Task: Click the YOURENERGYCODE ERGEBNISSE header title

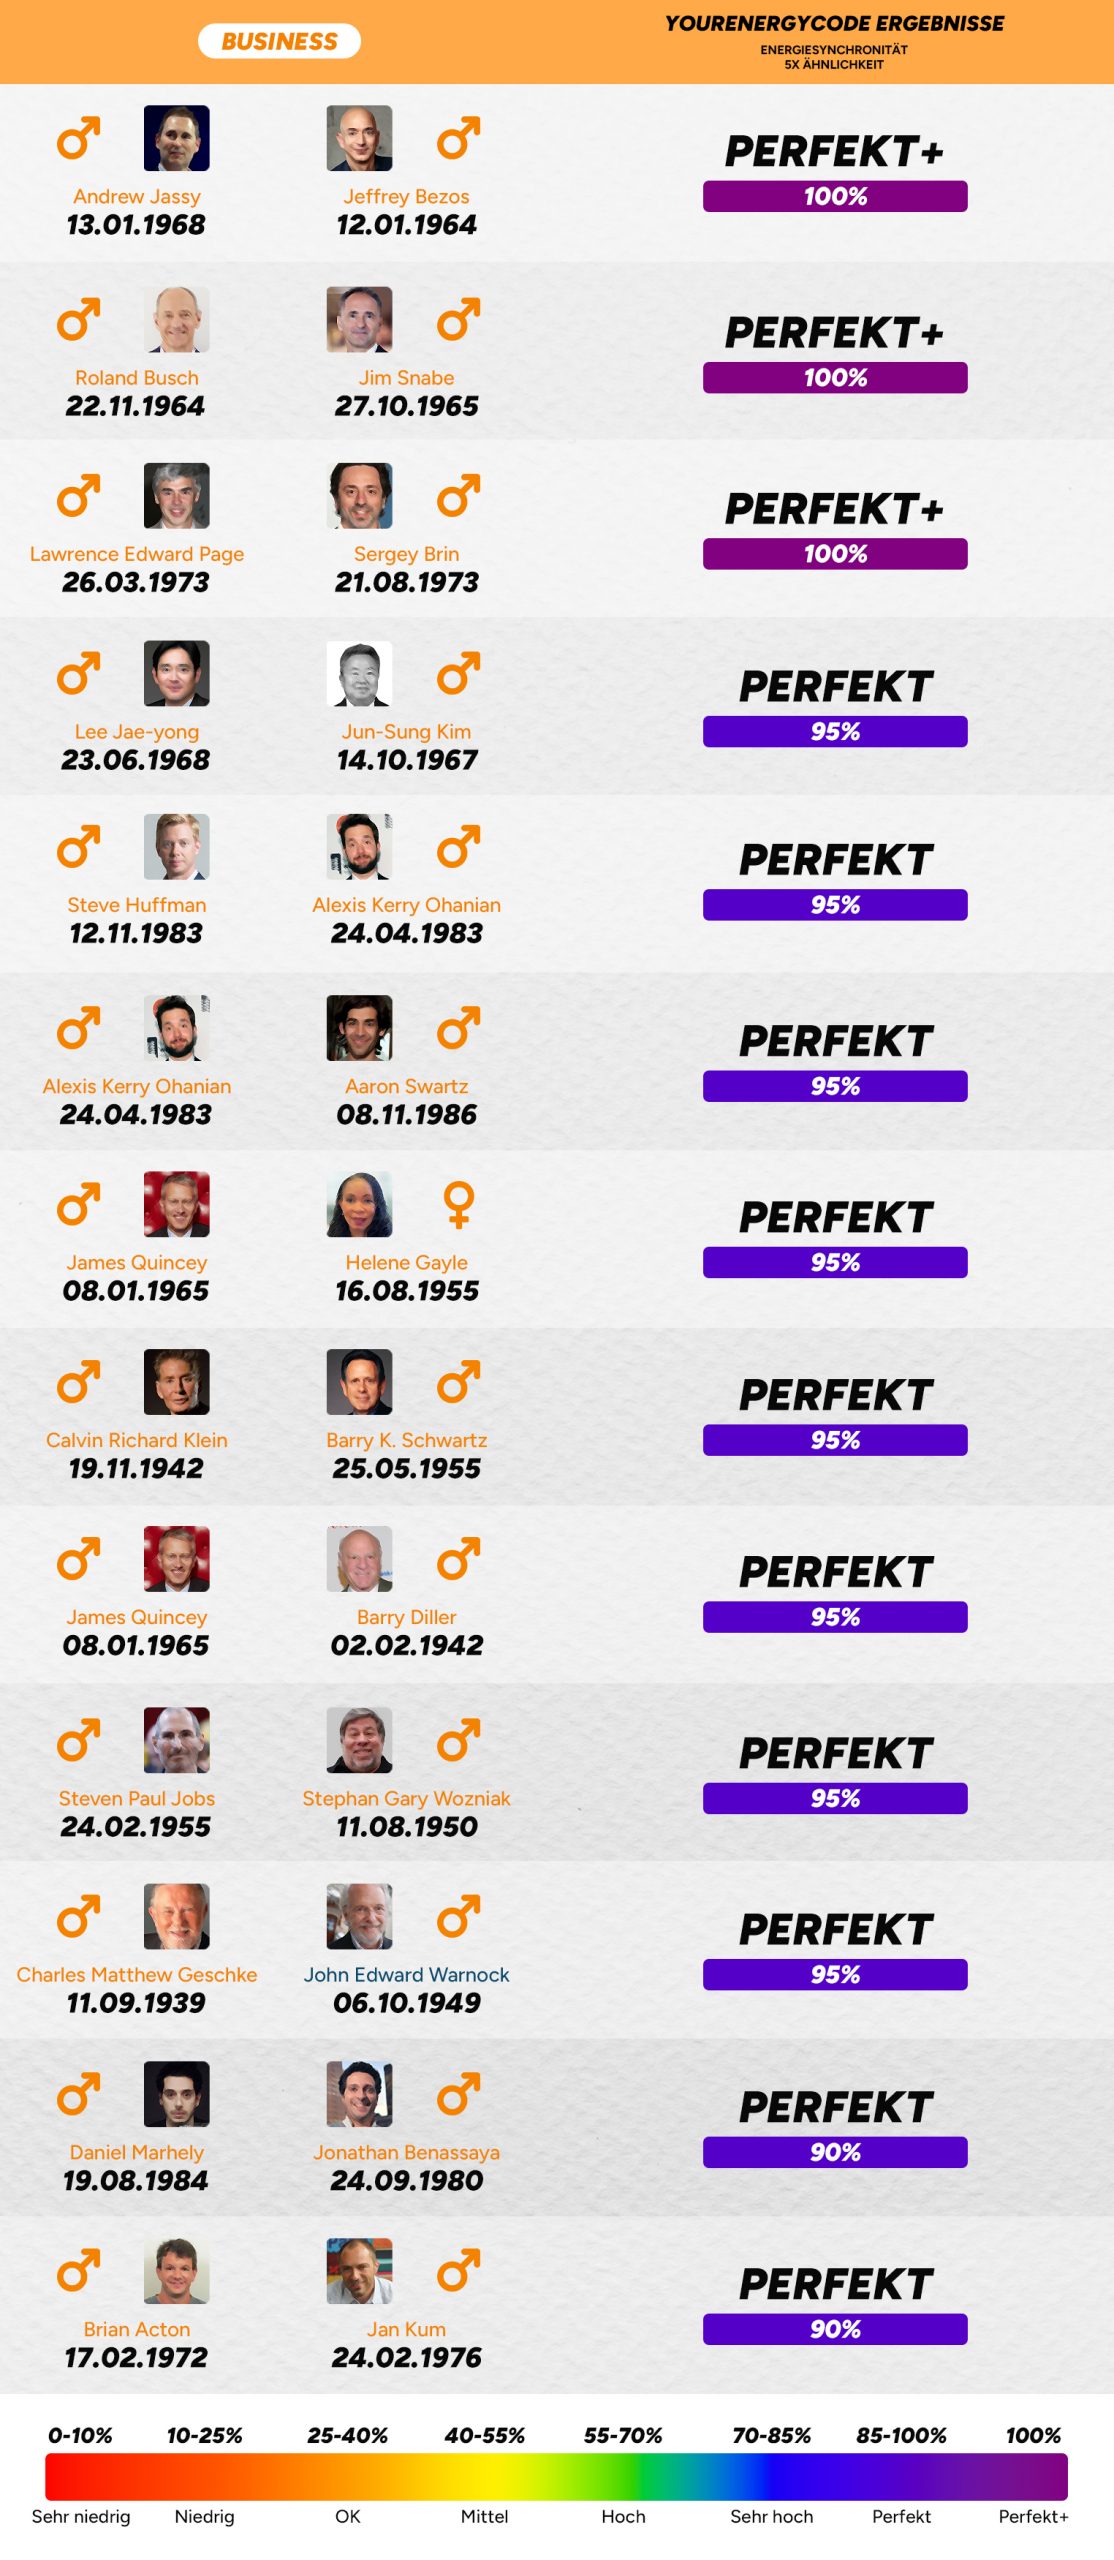Action: (x=834, y=24)
